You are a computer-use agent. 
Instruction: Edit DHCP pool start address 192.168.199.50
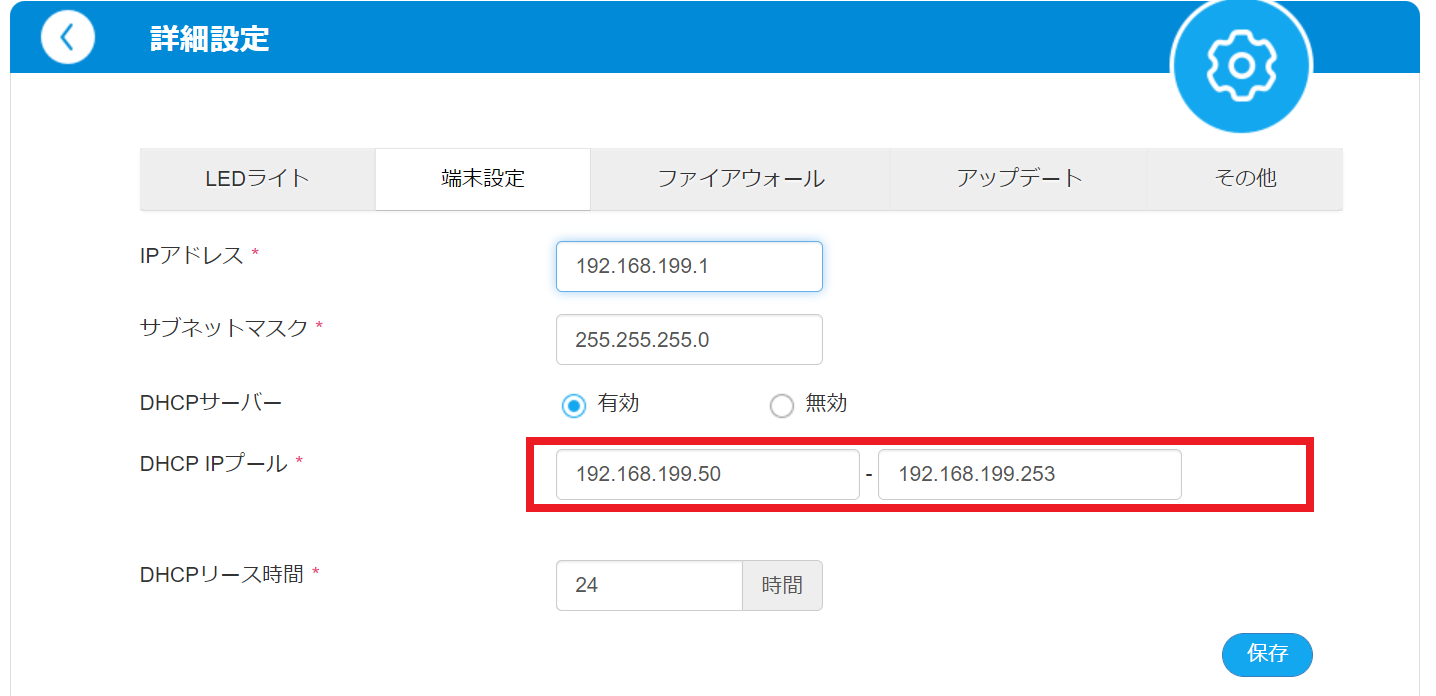pos(707,474)
